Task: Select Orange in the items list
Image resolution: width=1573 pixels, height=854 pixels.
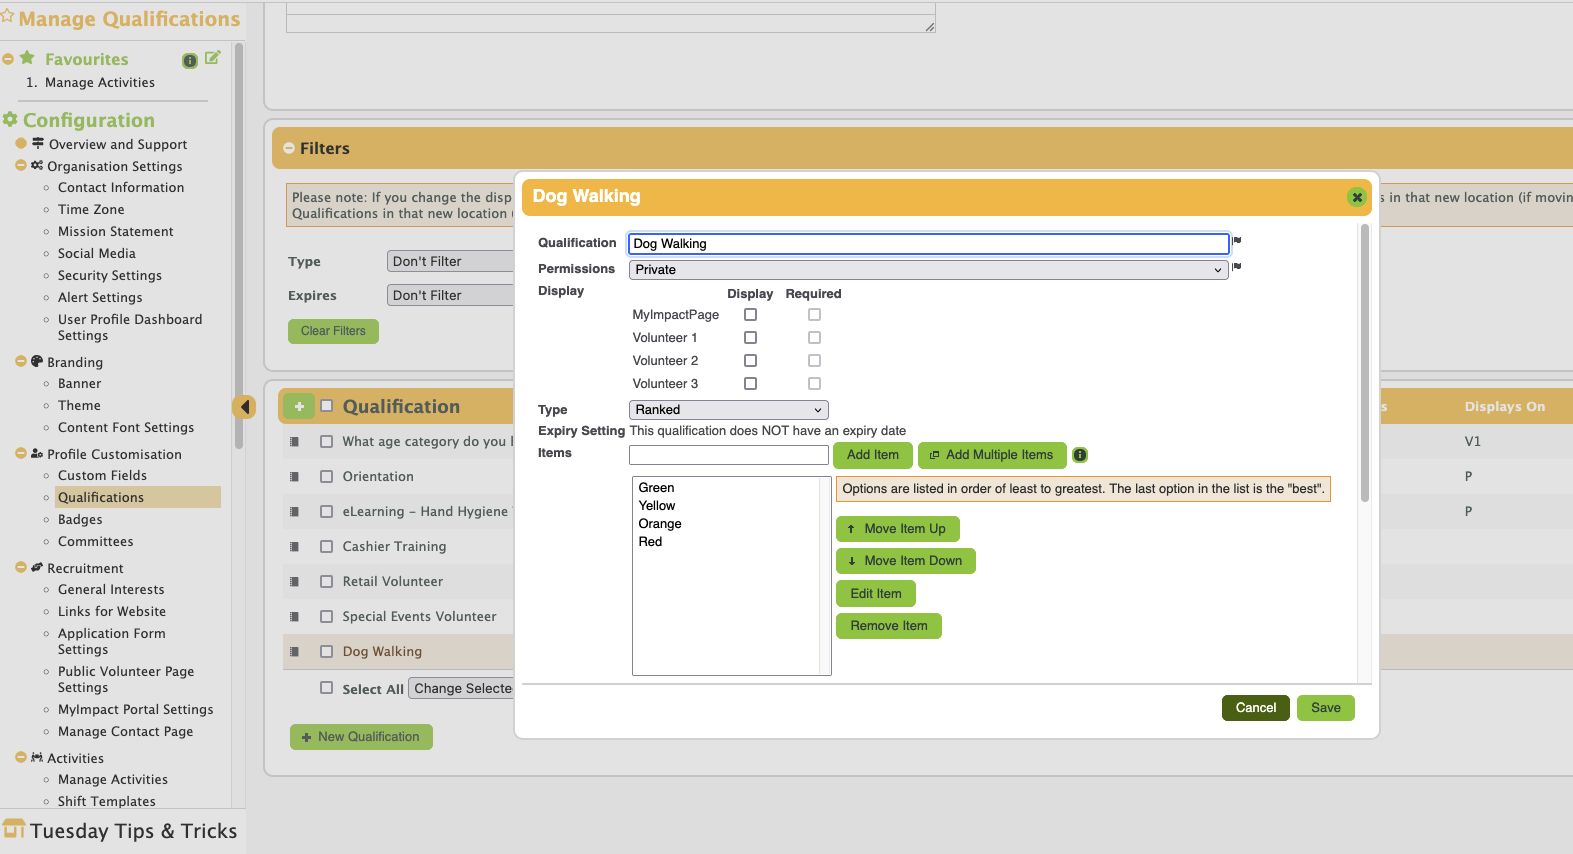Action: click(660, 524)
